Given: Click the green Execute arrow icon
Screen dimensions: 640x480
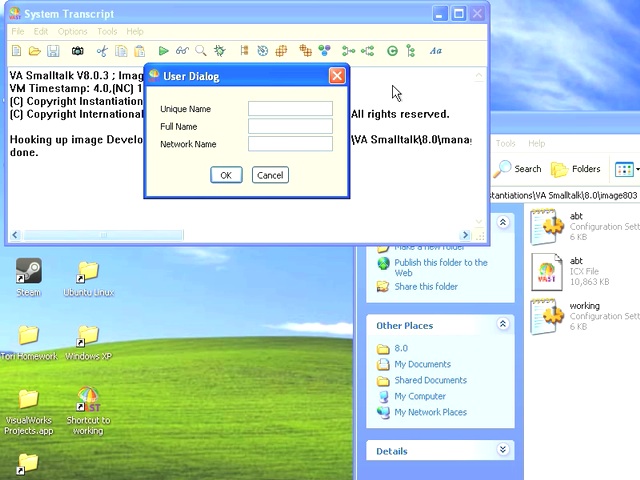Looking at the screenshot, I should [163, 51].
